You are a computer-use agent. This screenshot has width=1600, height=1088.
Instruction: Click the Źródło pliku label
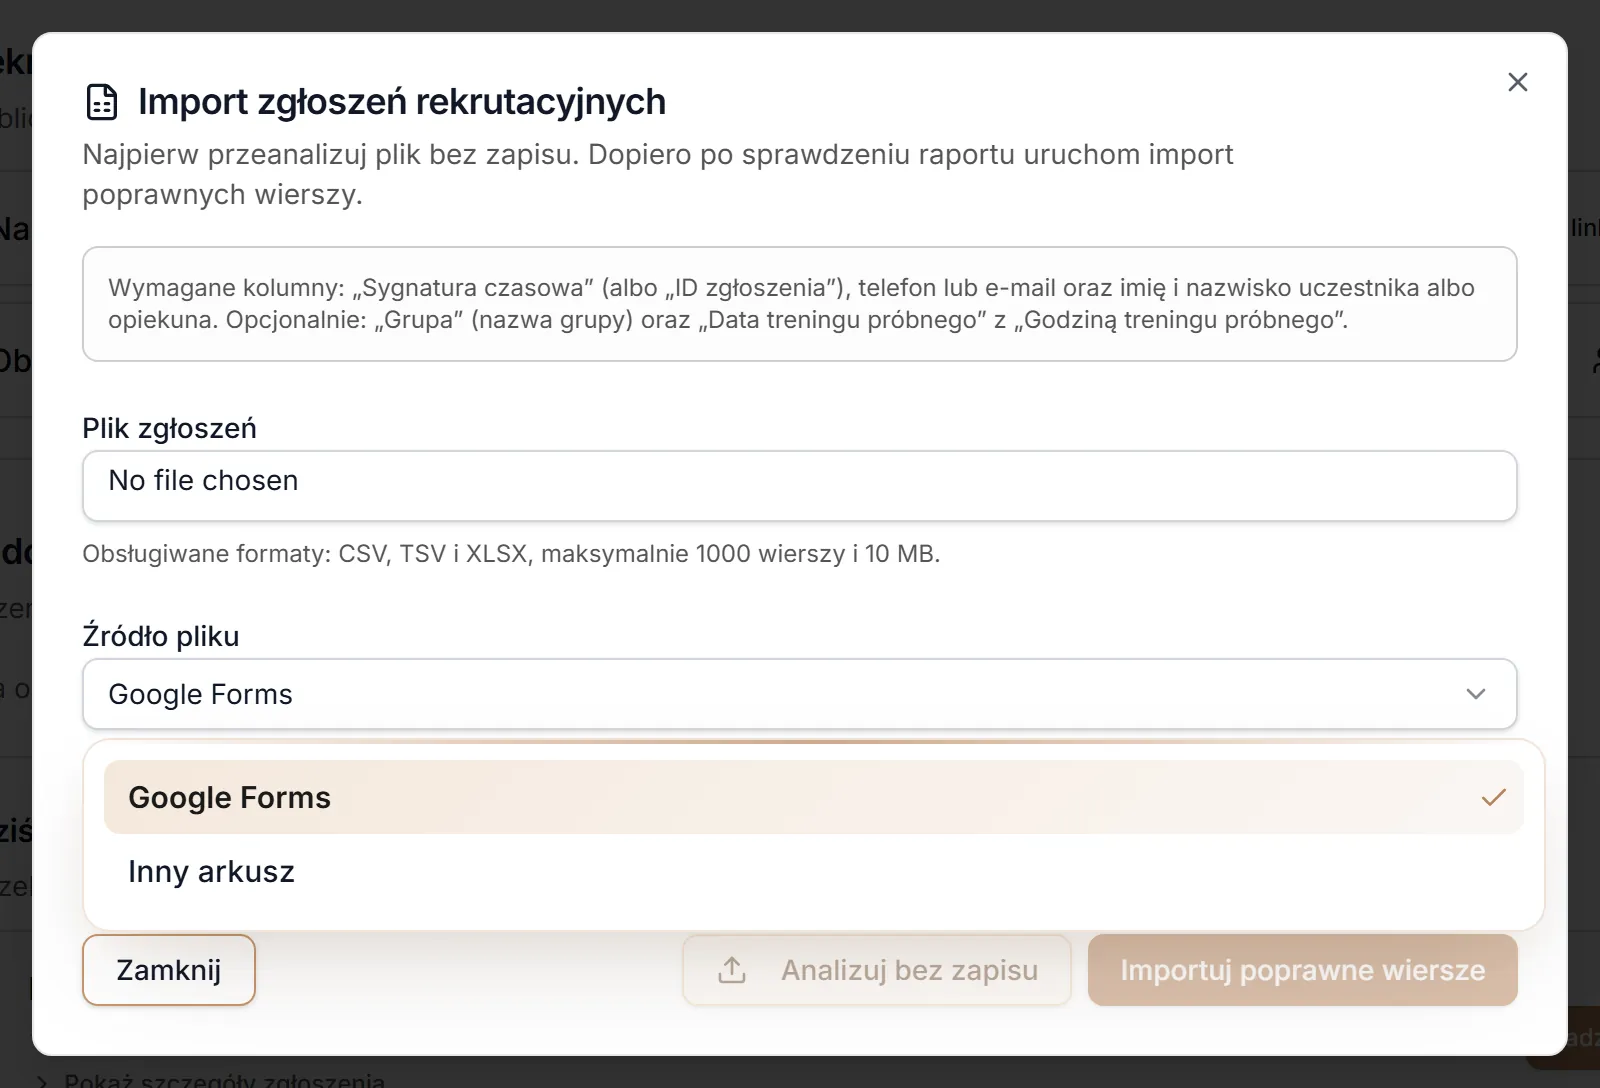(x=161, y=636)
